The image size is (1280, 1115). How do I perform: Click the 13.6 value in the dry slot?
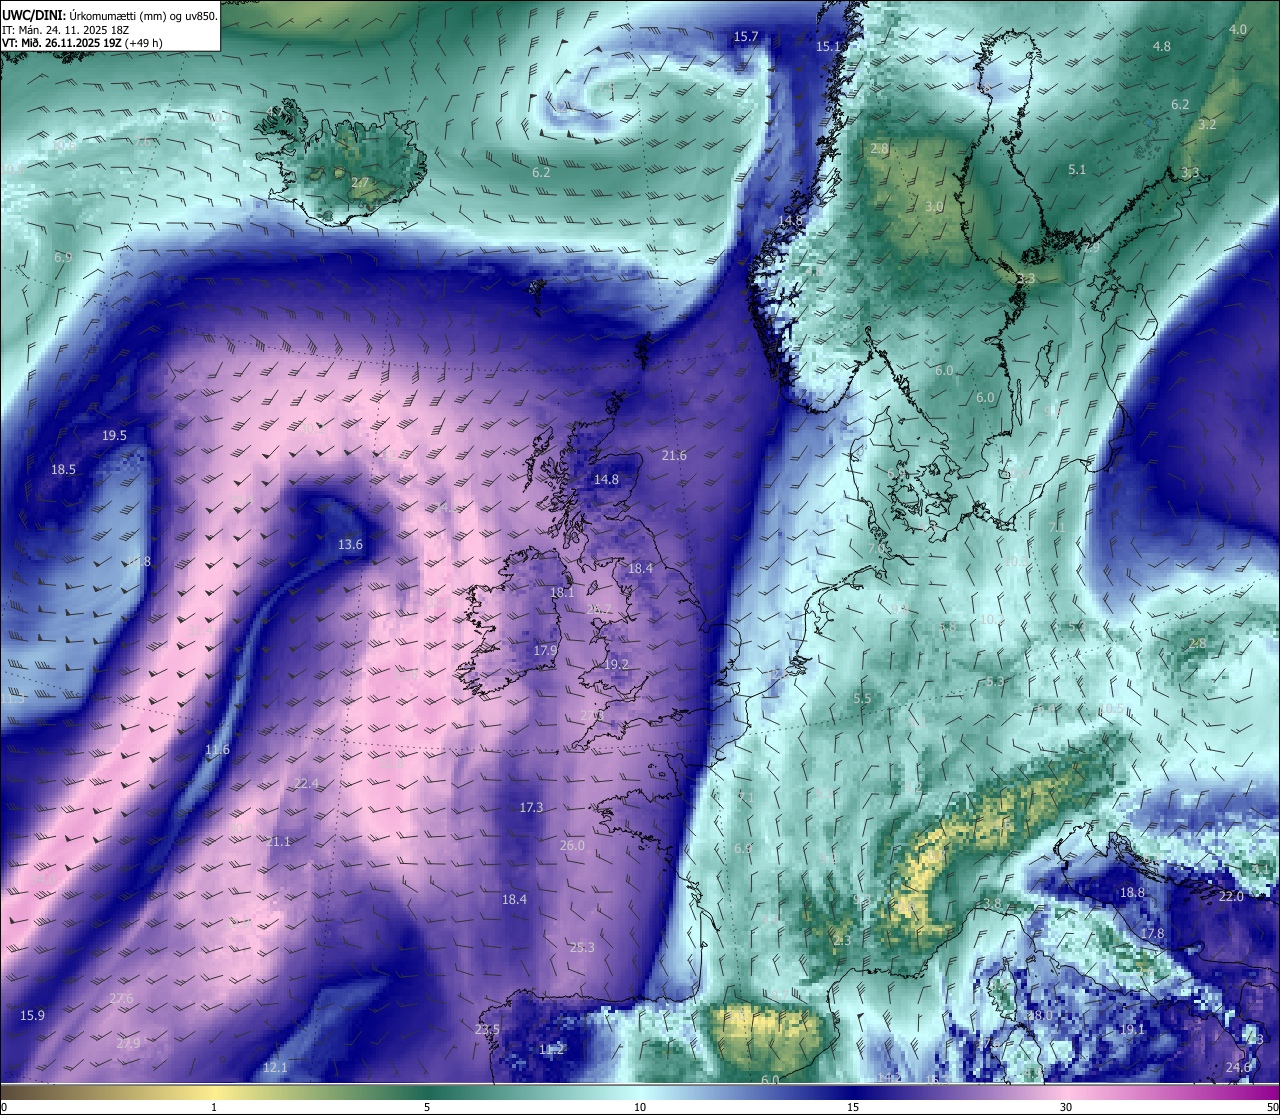(x=351, y=545)
